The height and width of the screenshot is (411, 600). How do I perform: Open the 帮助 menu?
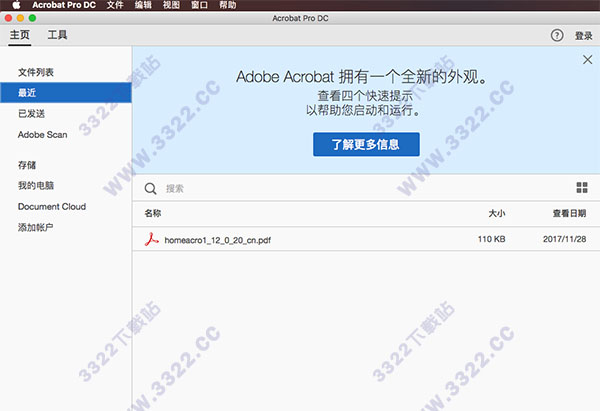[228, 5]
